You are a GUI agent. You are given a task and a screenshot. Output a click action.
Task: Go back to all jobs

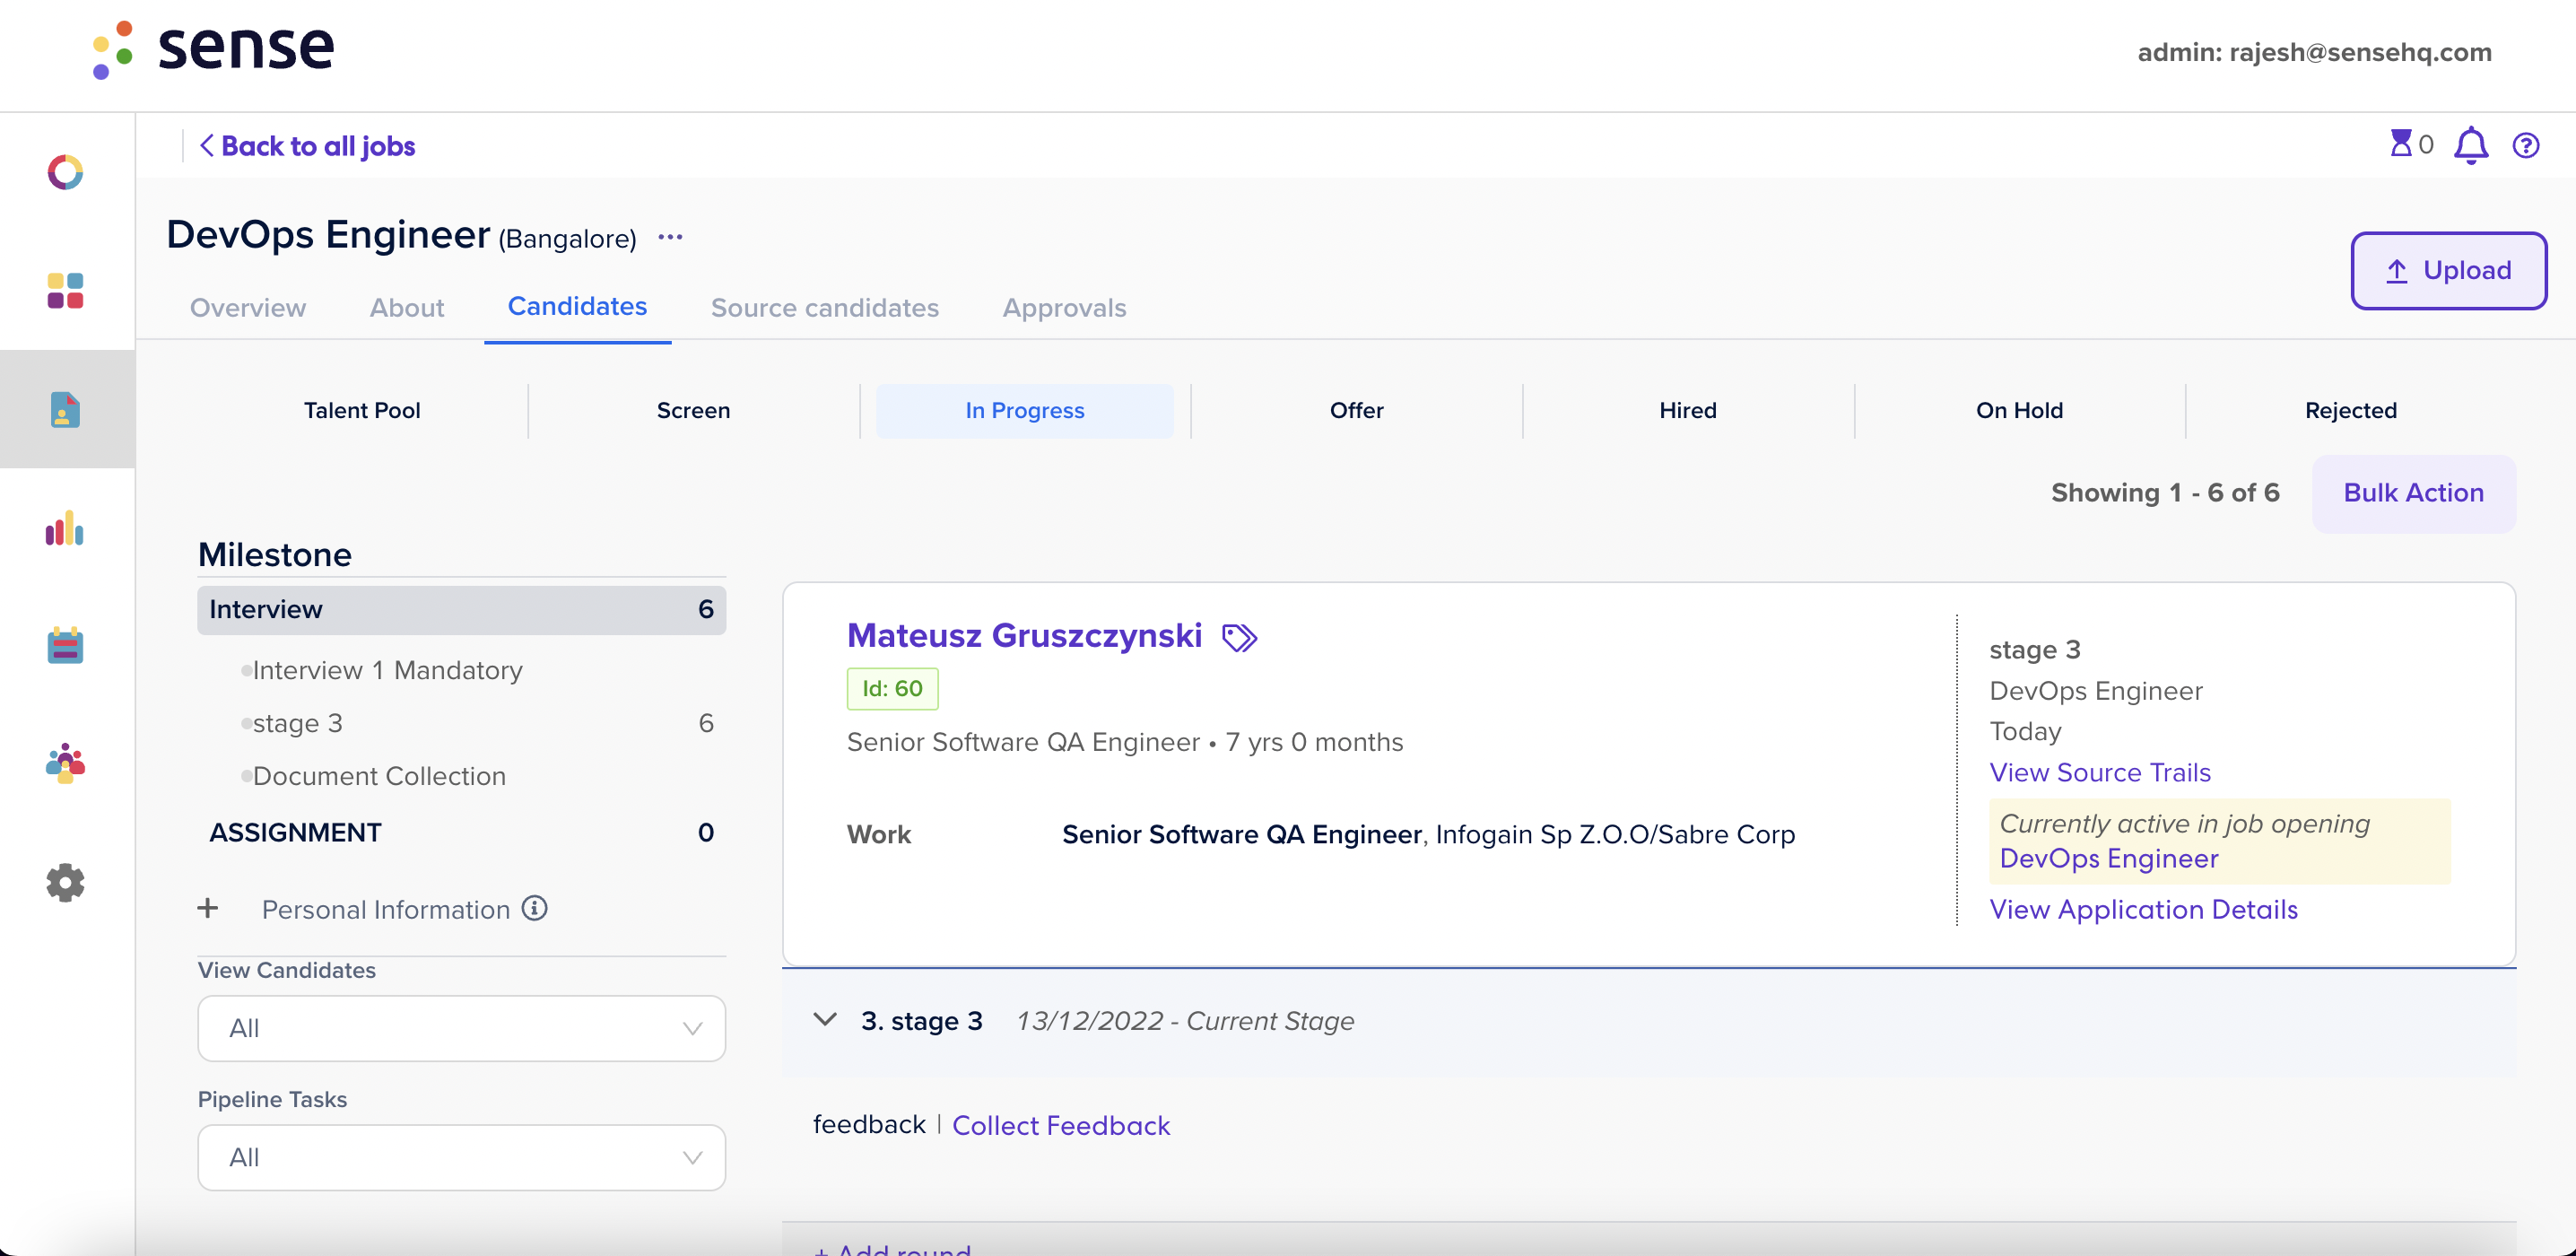coord(307,146)
